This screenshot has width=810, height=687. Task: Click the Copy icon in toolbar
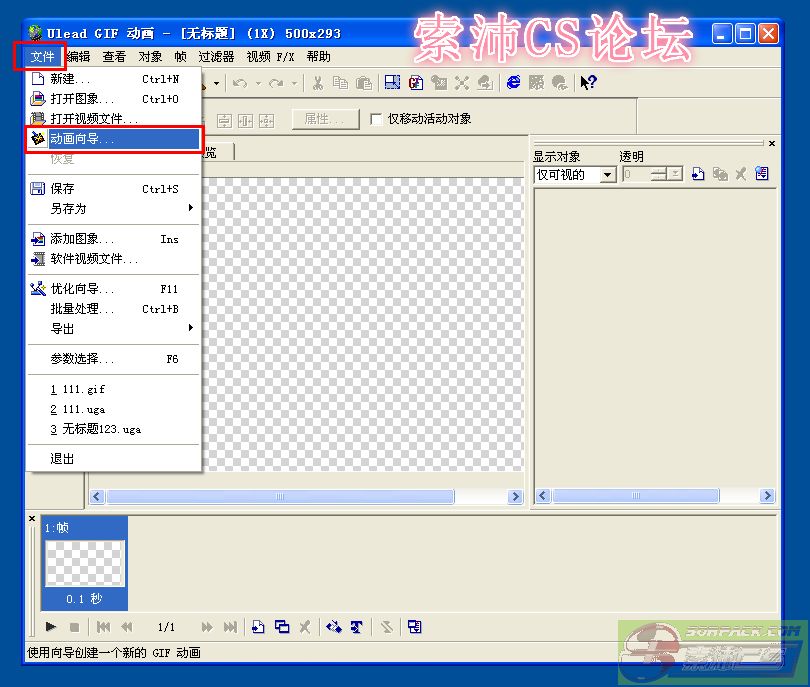click(x=340, y=83)
